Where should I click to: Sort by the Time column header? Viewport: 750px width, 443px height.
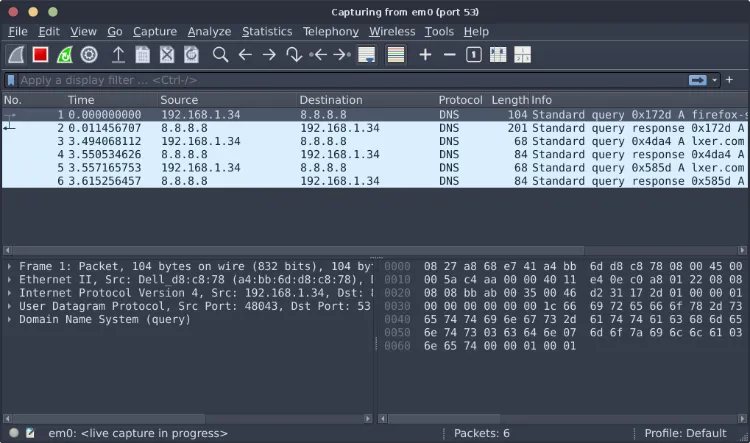click(x=111, y=100)
